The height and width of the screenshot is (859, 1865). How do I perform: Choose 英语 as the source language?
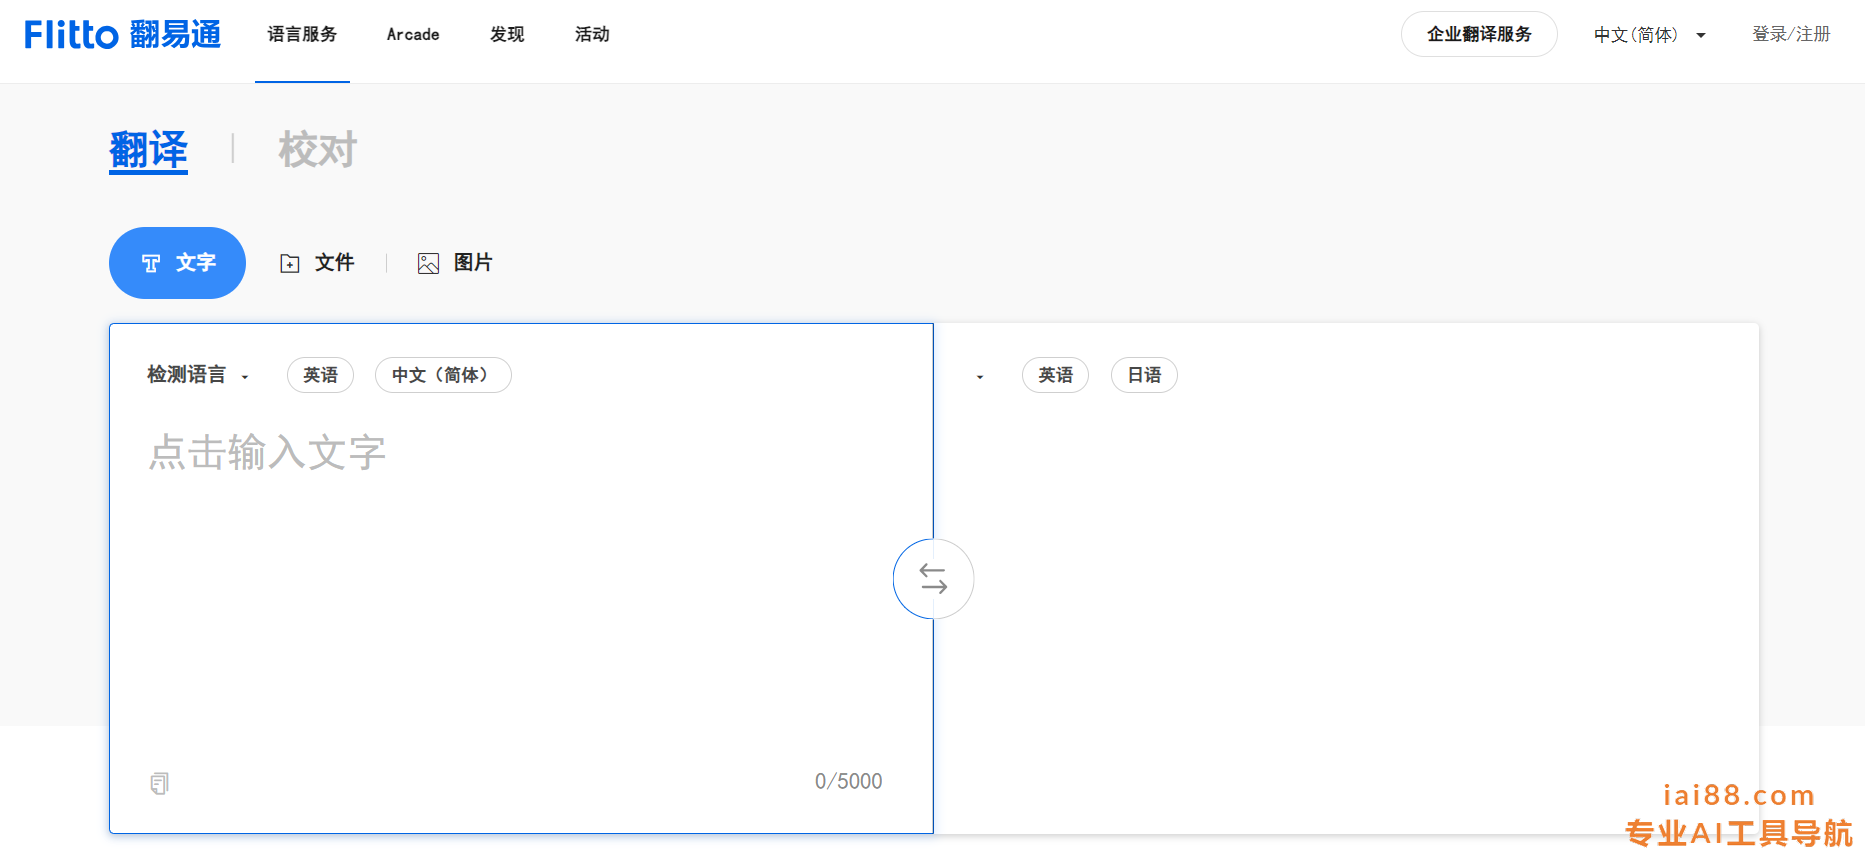320,375
